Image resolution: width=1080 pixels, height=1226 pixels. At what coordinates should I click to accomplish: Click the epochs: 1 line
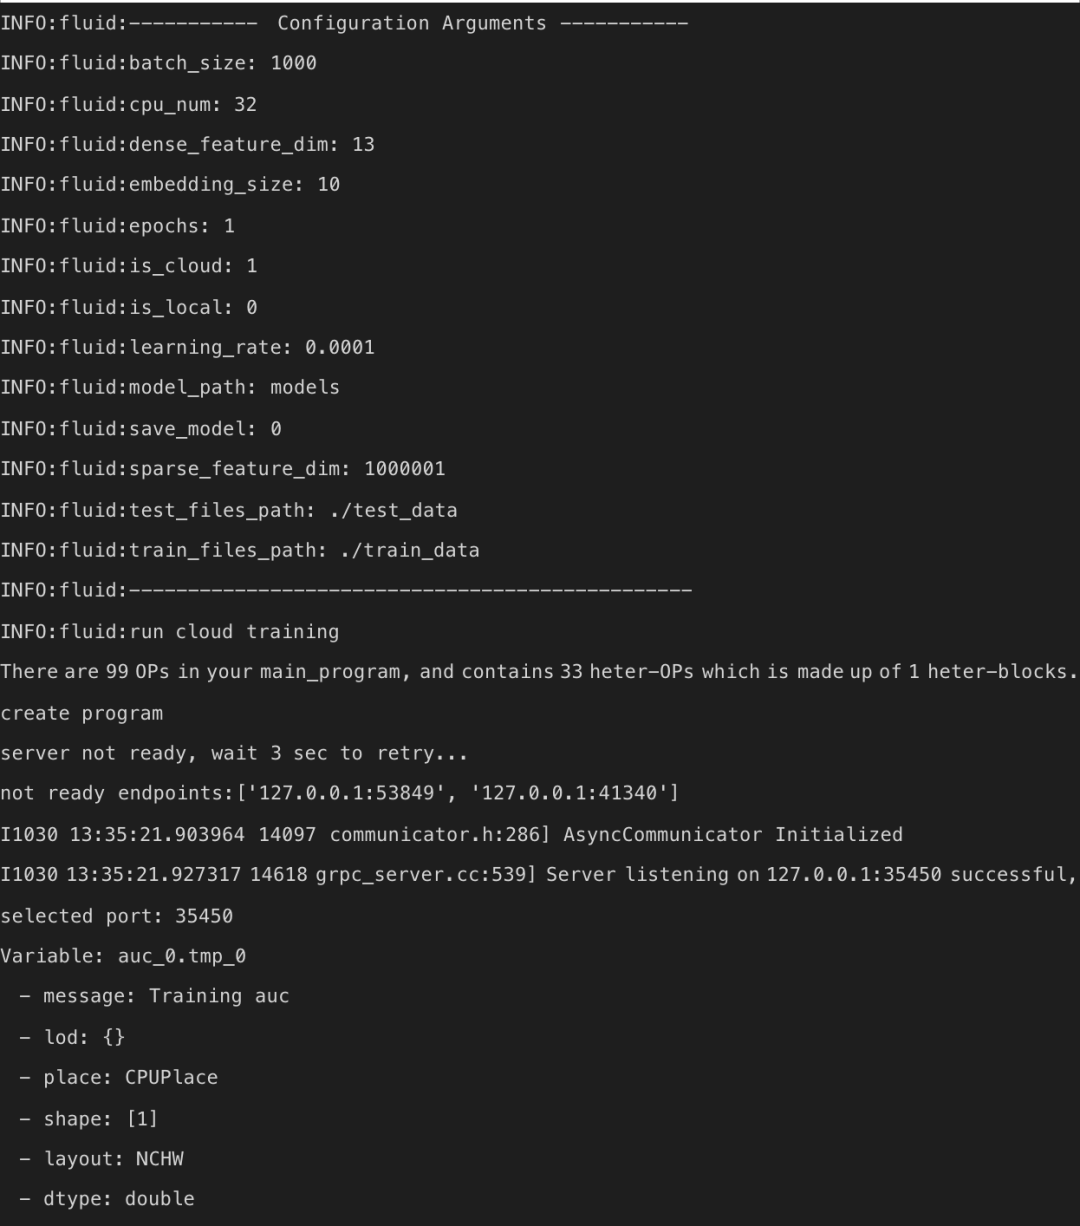[x=117, y=226]
